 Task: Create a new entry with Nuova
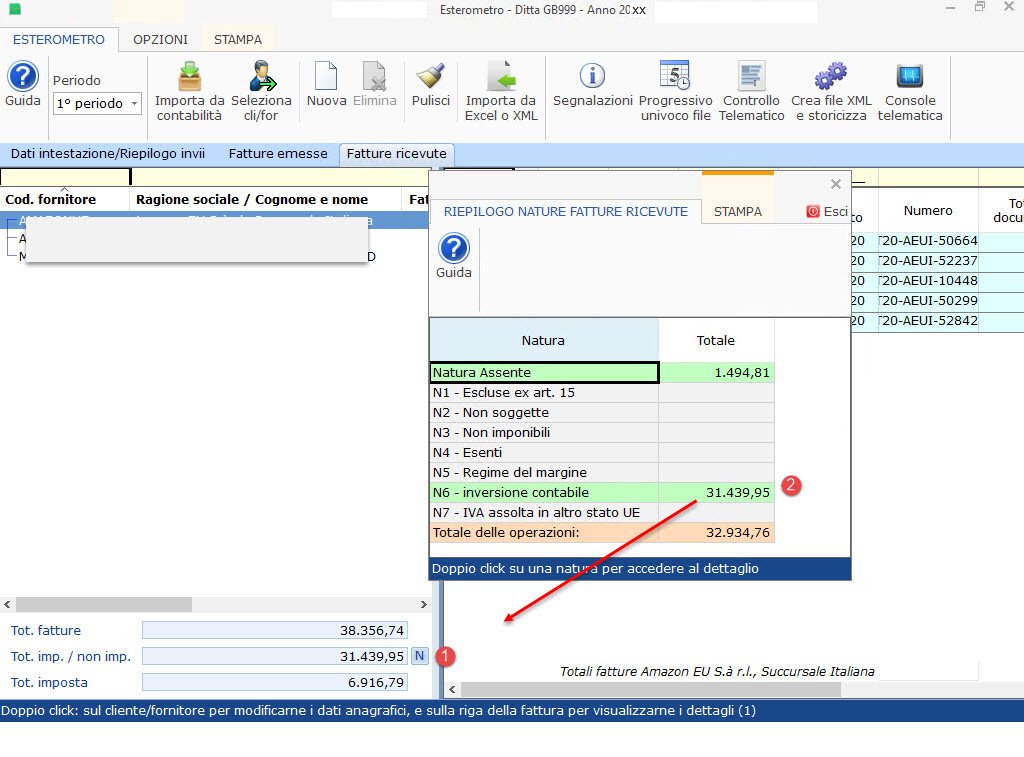click(x=326, y=84)
